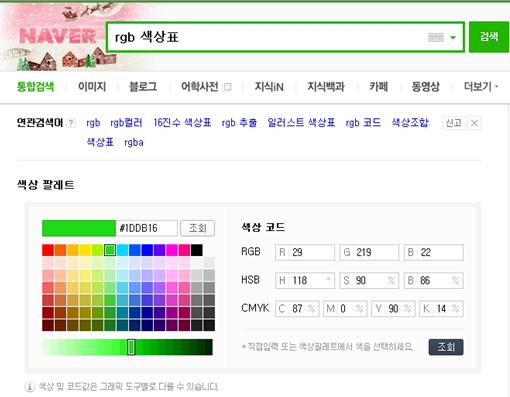Switch to the 동영상 tab
The height and width of the screenshot is (397, 510).
click(425, 87)
